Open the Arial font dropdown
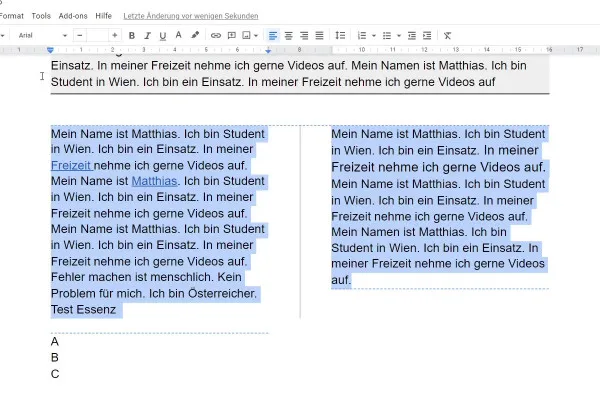The width and height of the screenshot is (600, 400). 43,36
